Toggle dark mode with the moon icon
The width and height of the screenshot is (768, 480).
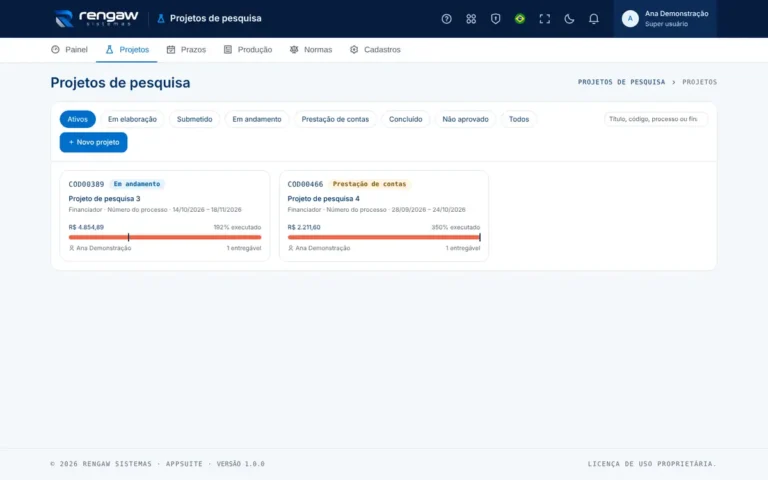coord(569,19)
